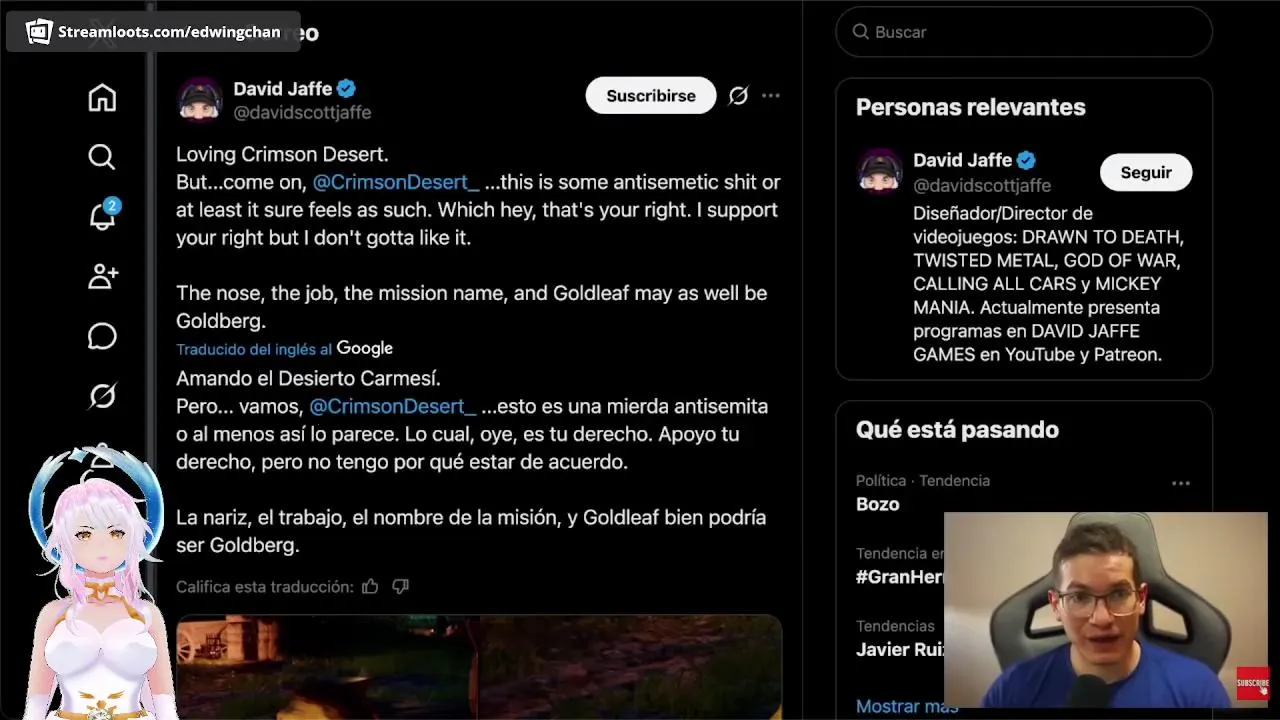Screen dimensions: 1280x720
Task: Open notifications bell with badge 2
Action: point(102,215)
